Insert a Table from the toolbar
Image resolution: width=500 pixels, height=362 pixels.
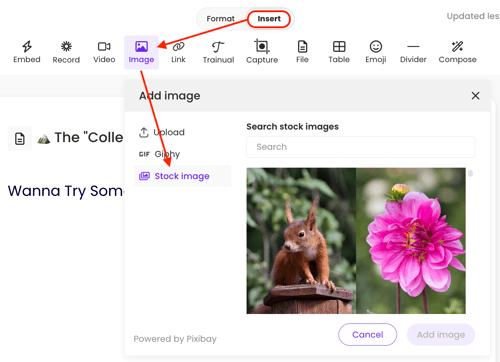[x=339, y=52]
